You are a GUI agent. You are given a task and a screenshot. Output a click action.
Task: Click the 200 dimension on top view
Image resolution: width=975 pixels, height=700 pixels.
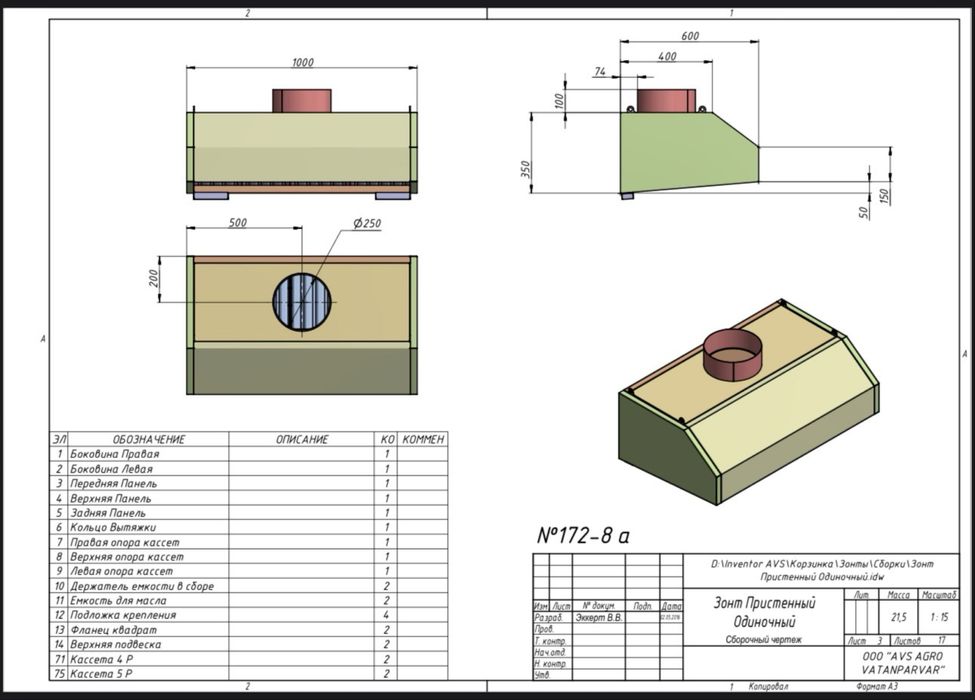(154, 278)
